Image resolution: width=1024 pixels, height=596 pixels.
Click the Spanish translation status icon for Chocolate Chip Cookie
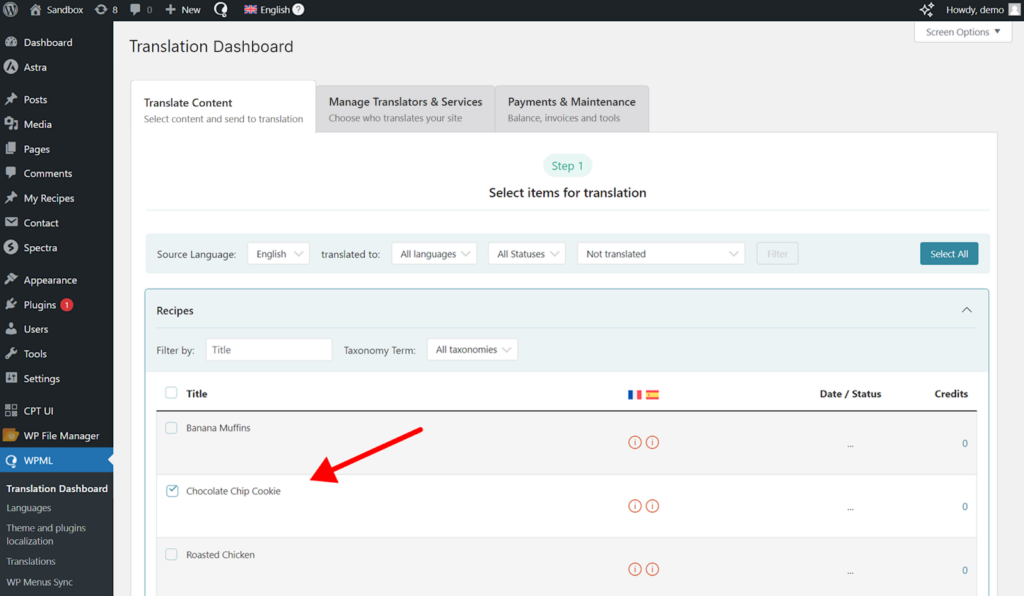(x=652, y=506)
